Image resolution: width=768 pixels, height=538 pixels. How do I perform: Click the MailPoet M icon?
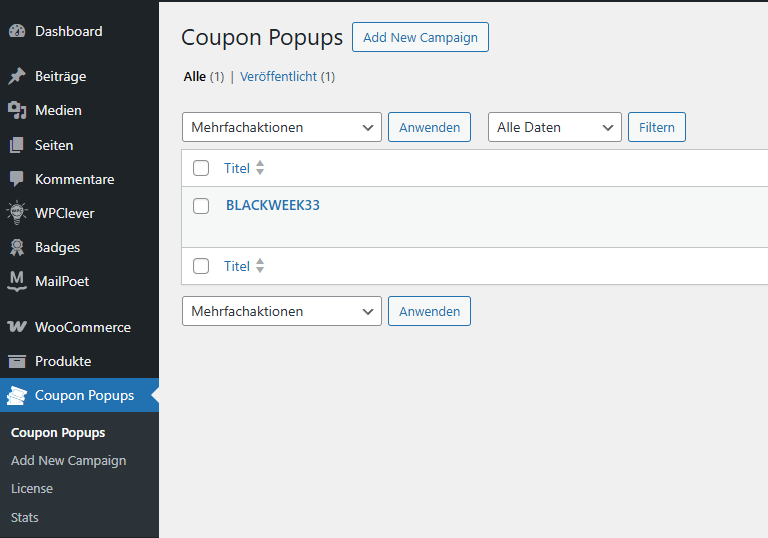coord(17,281)
